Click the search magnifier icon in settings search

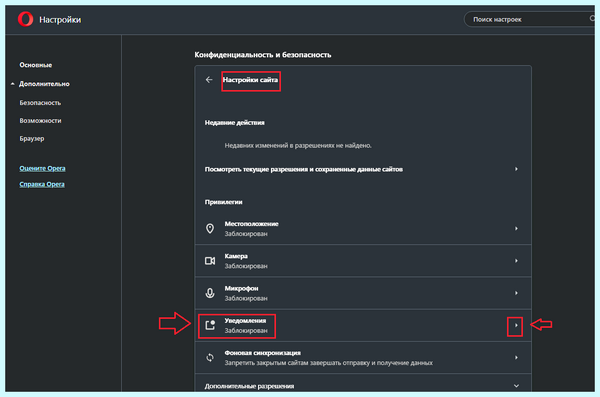pos(593,19)
